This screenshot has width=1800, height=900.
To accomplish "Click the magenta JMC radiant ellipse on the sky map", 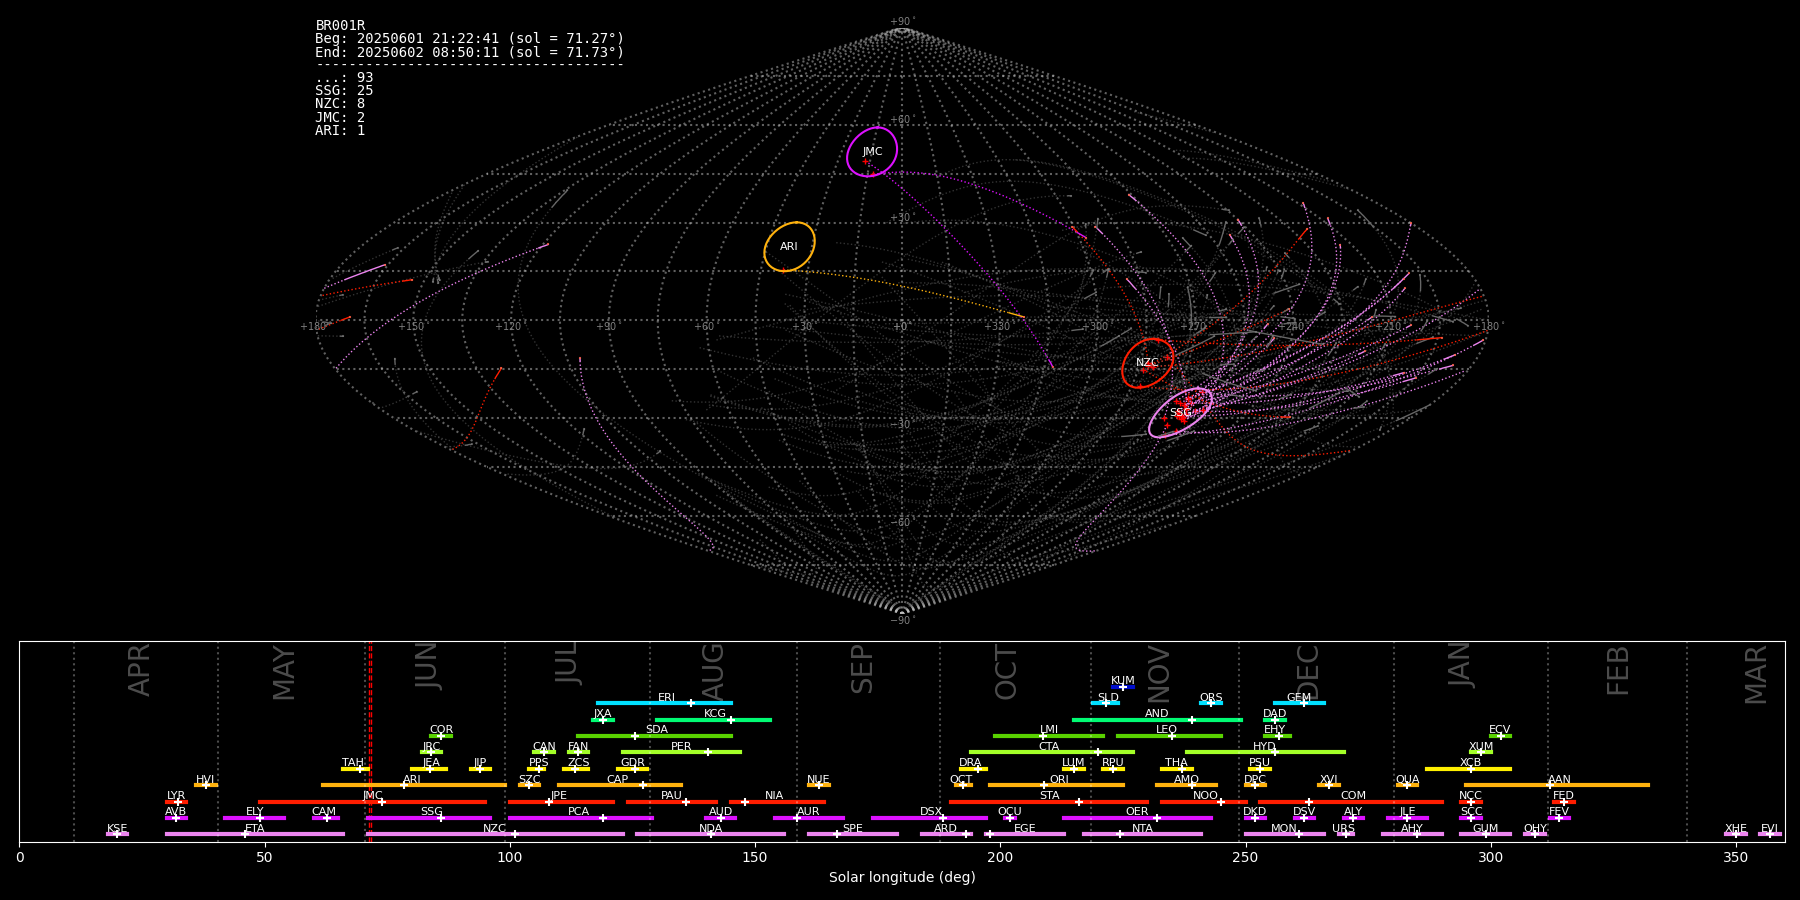I will click(872, 152).
